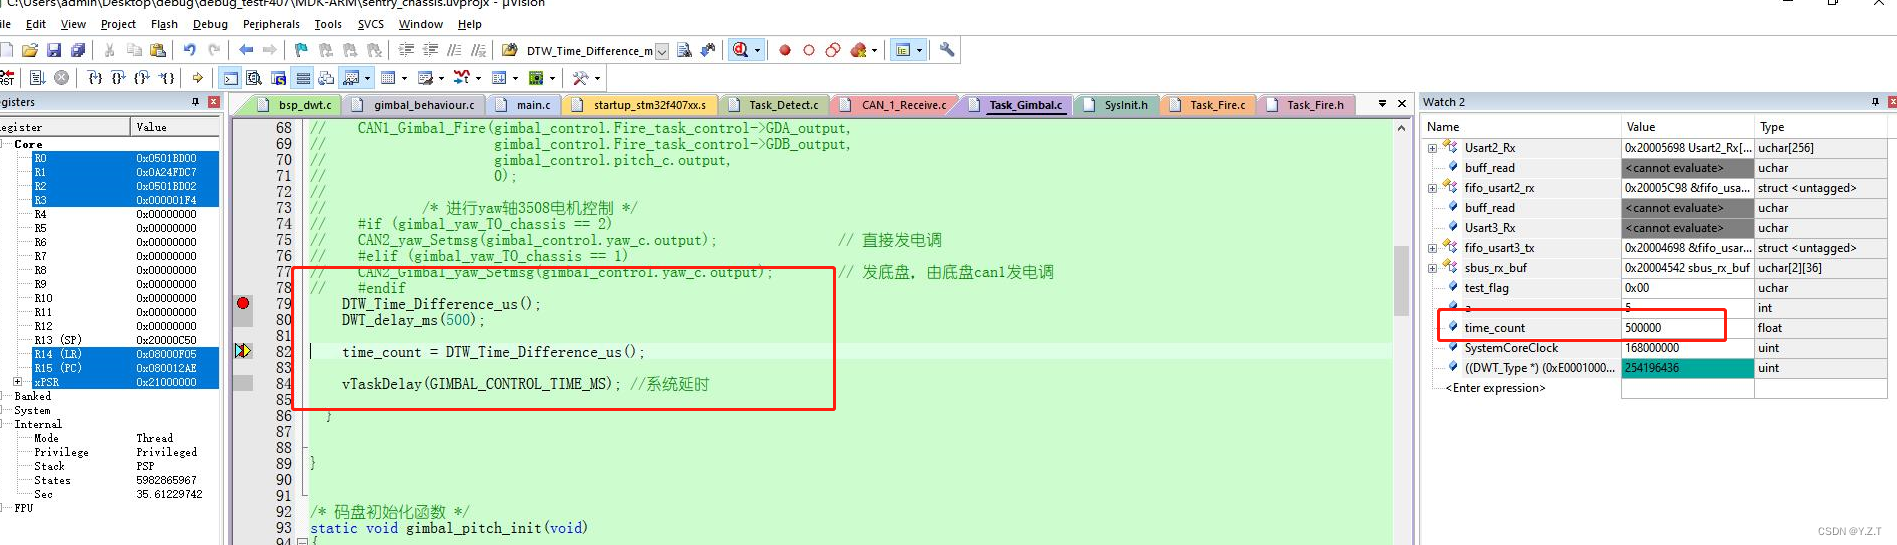Open the Peripherals menu

pos(271,24)
